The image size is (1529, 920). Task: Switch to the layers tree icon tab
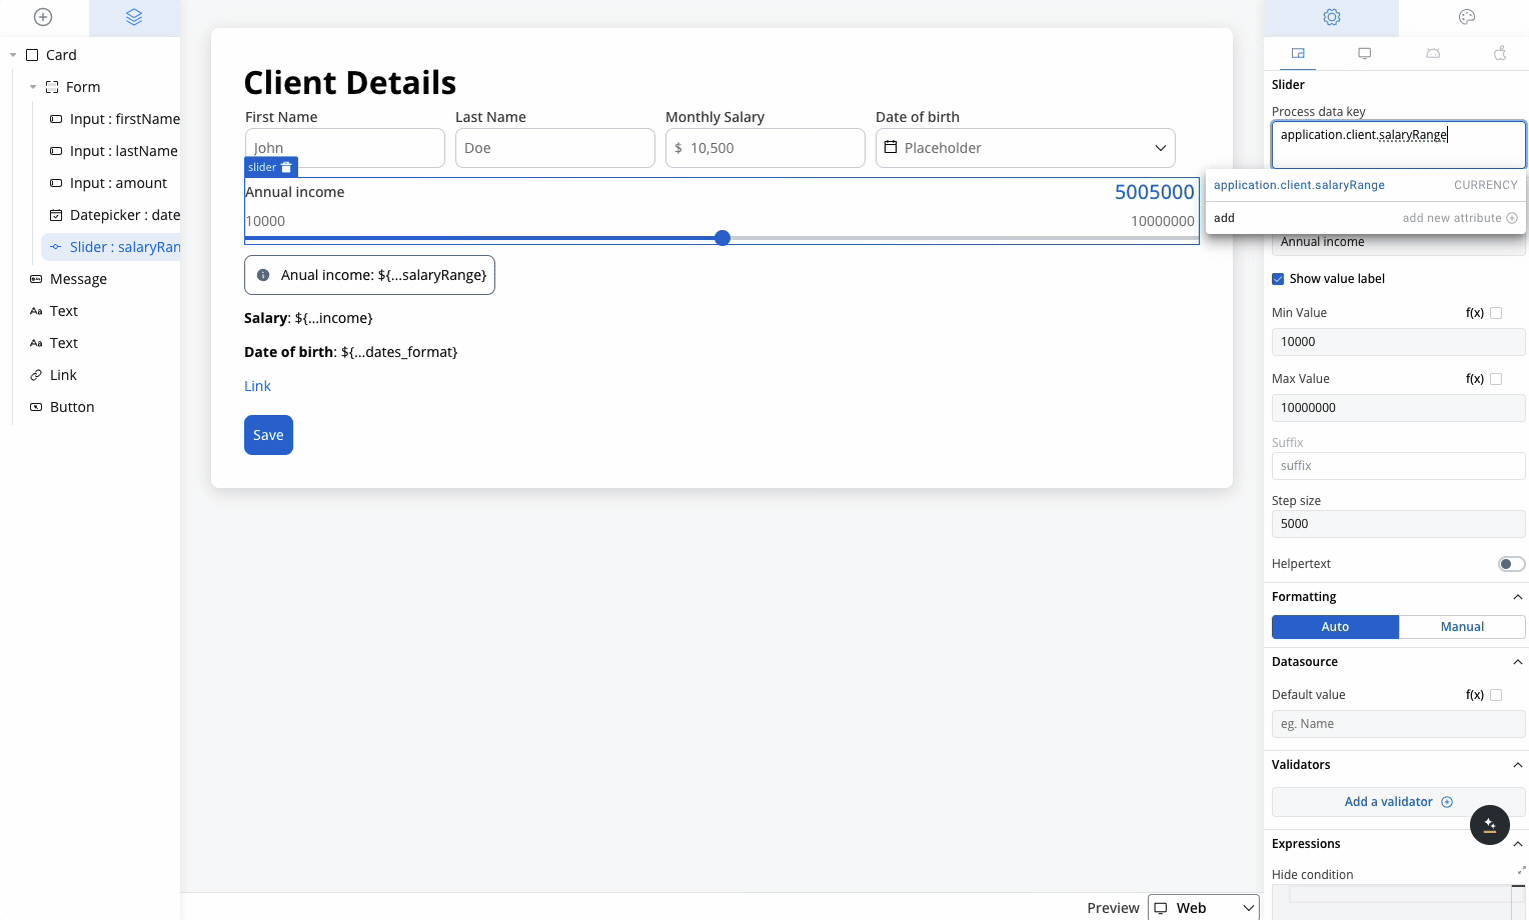click(134, 17)
